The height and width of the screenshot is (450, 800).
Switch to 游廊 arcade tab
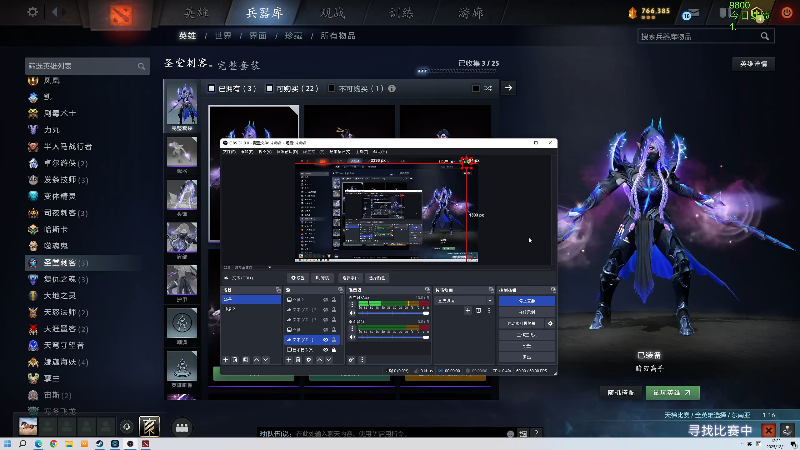coord(470,13)
